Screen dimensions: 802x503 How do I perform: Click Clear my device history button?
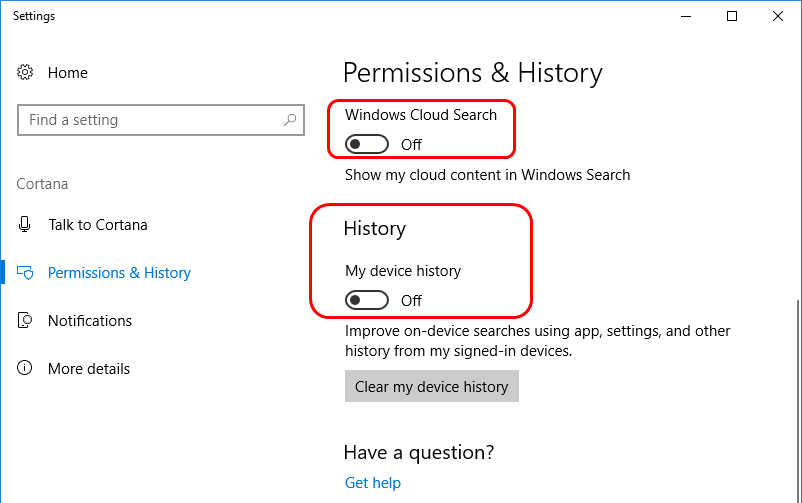tap(432, 386)
